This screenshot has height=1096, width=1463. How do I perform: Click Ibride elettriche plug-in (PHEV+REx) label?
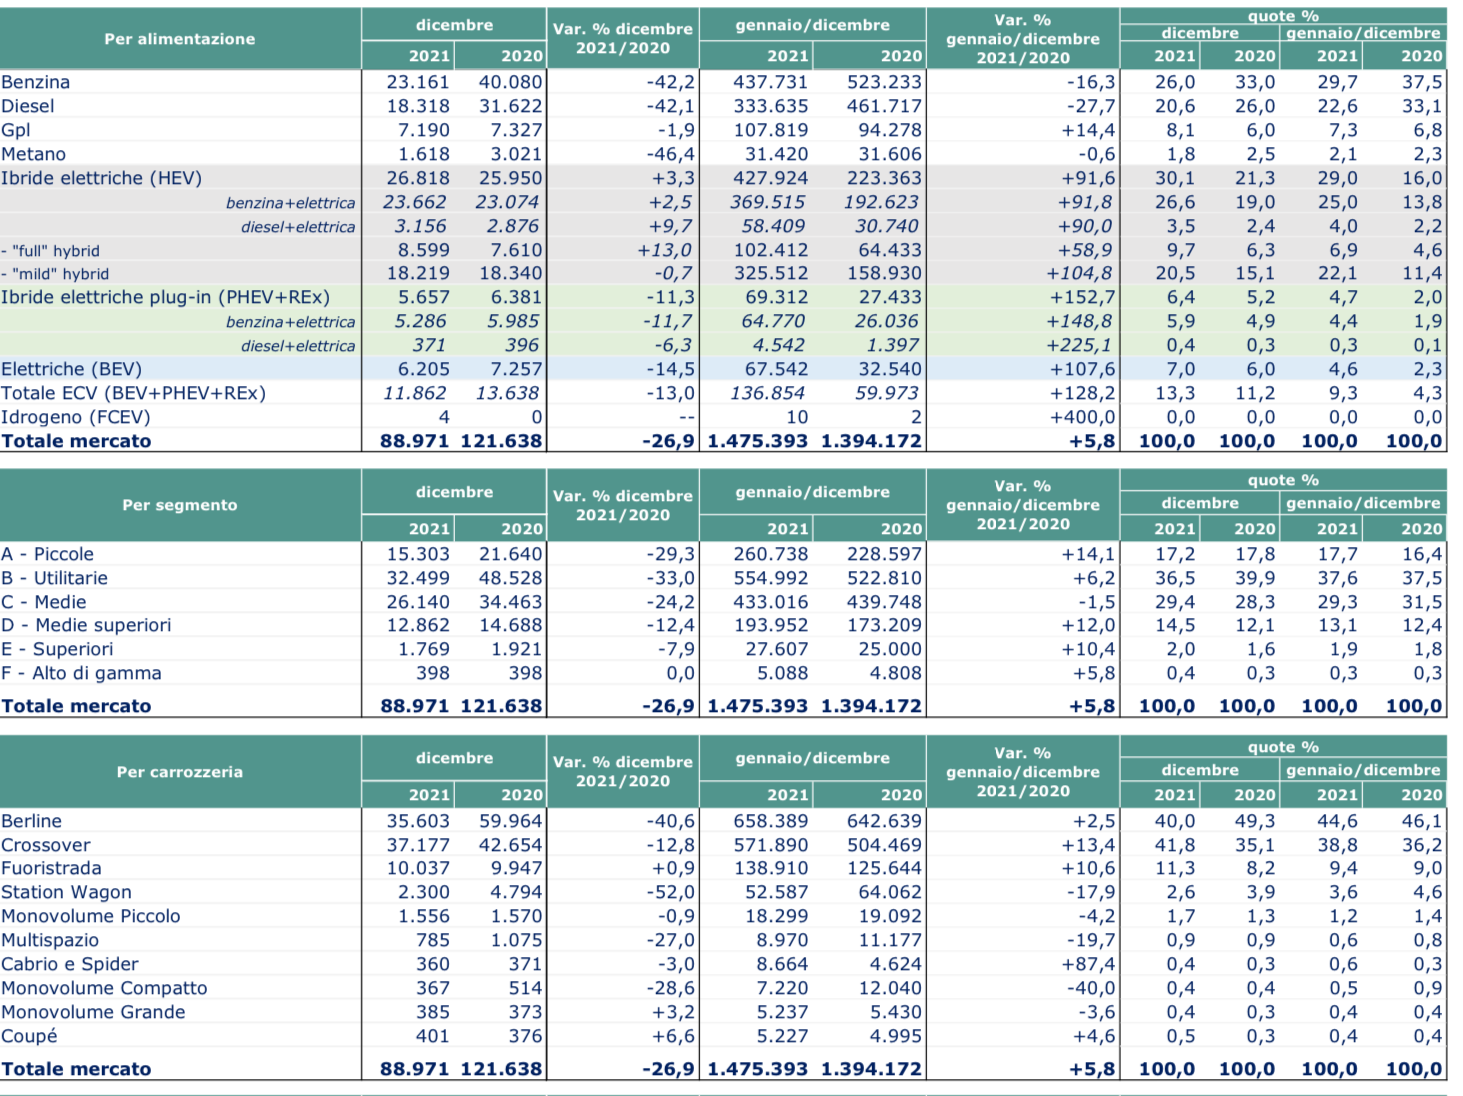[x=165, y=297]
